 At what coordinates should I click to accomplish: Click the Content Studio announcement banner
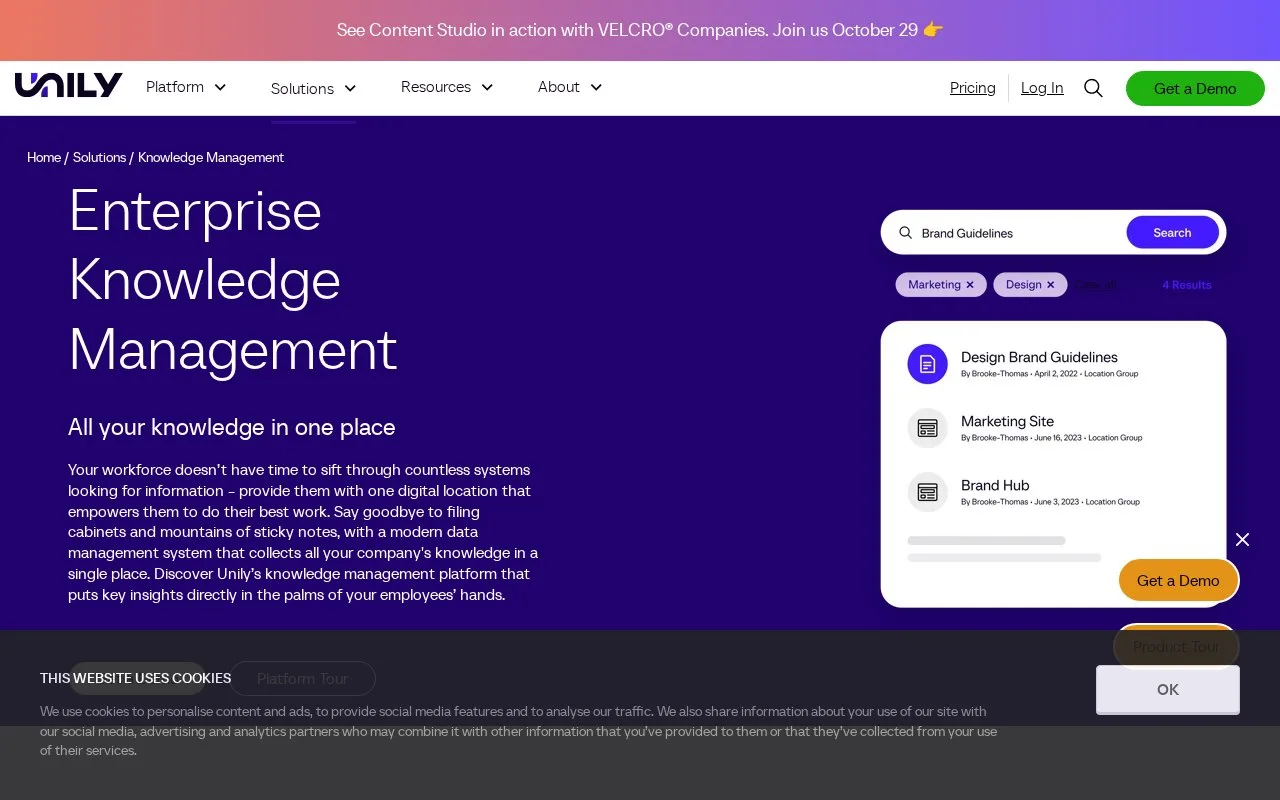[640, 30]
